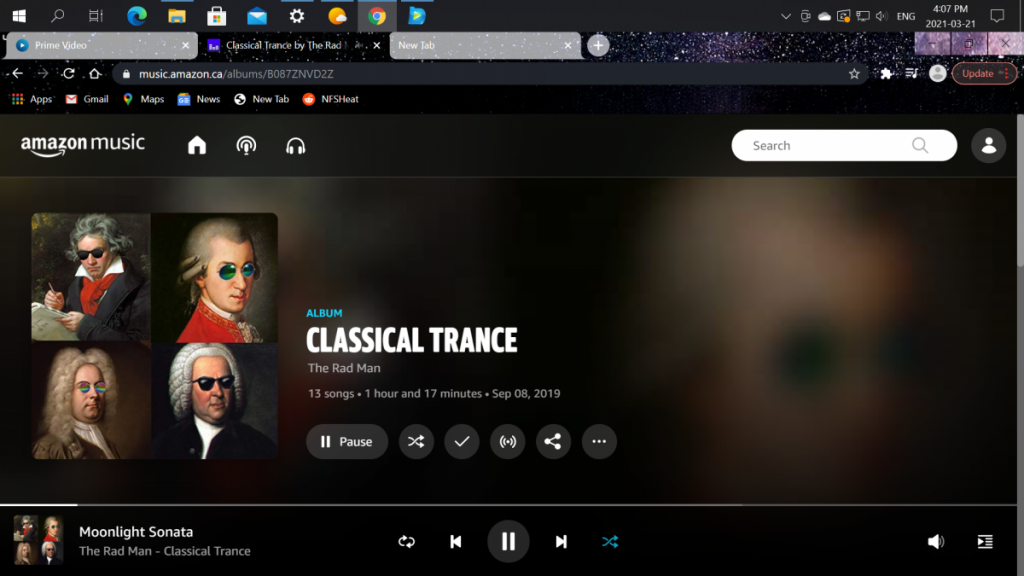The width and height of the screenshot is (1024, 576).
Task: Open The Rad Man artist link
Action: (344, 368)
